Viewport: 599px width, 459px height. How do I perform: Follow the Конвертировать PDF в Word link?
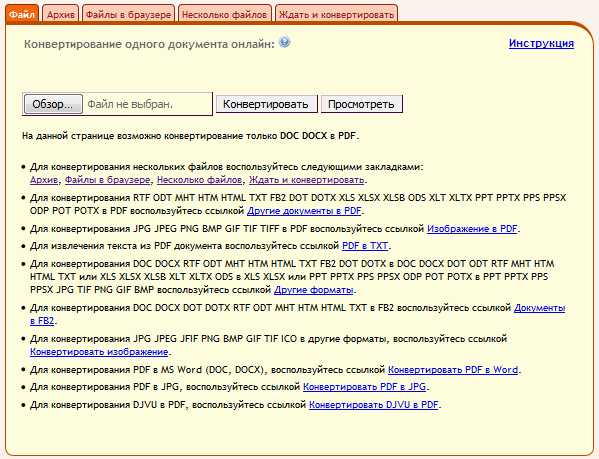coord(453,370)
